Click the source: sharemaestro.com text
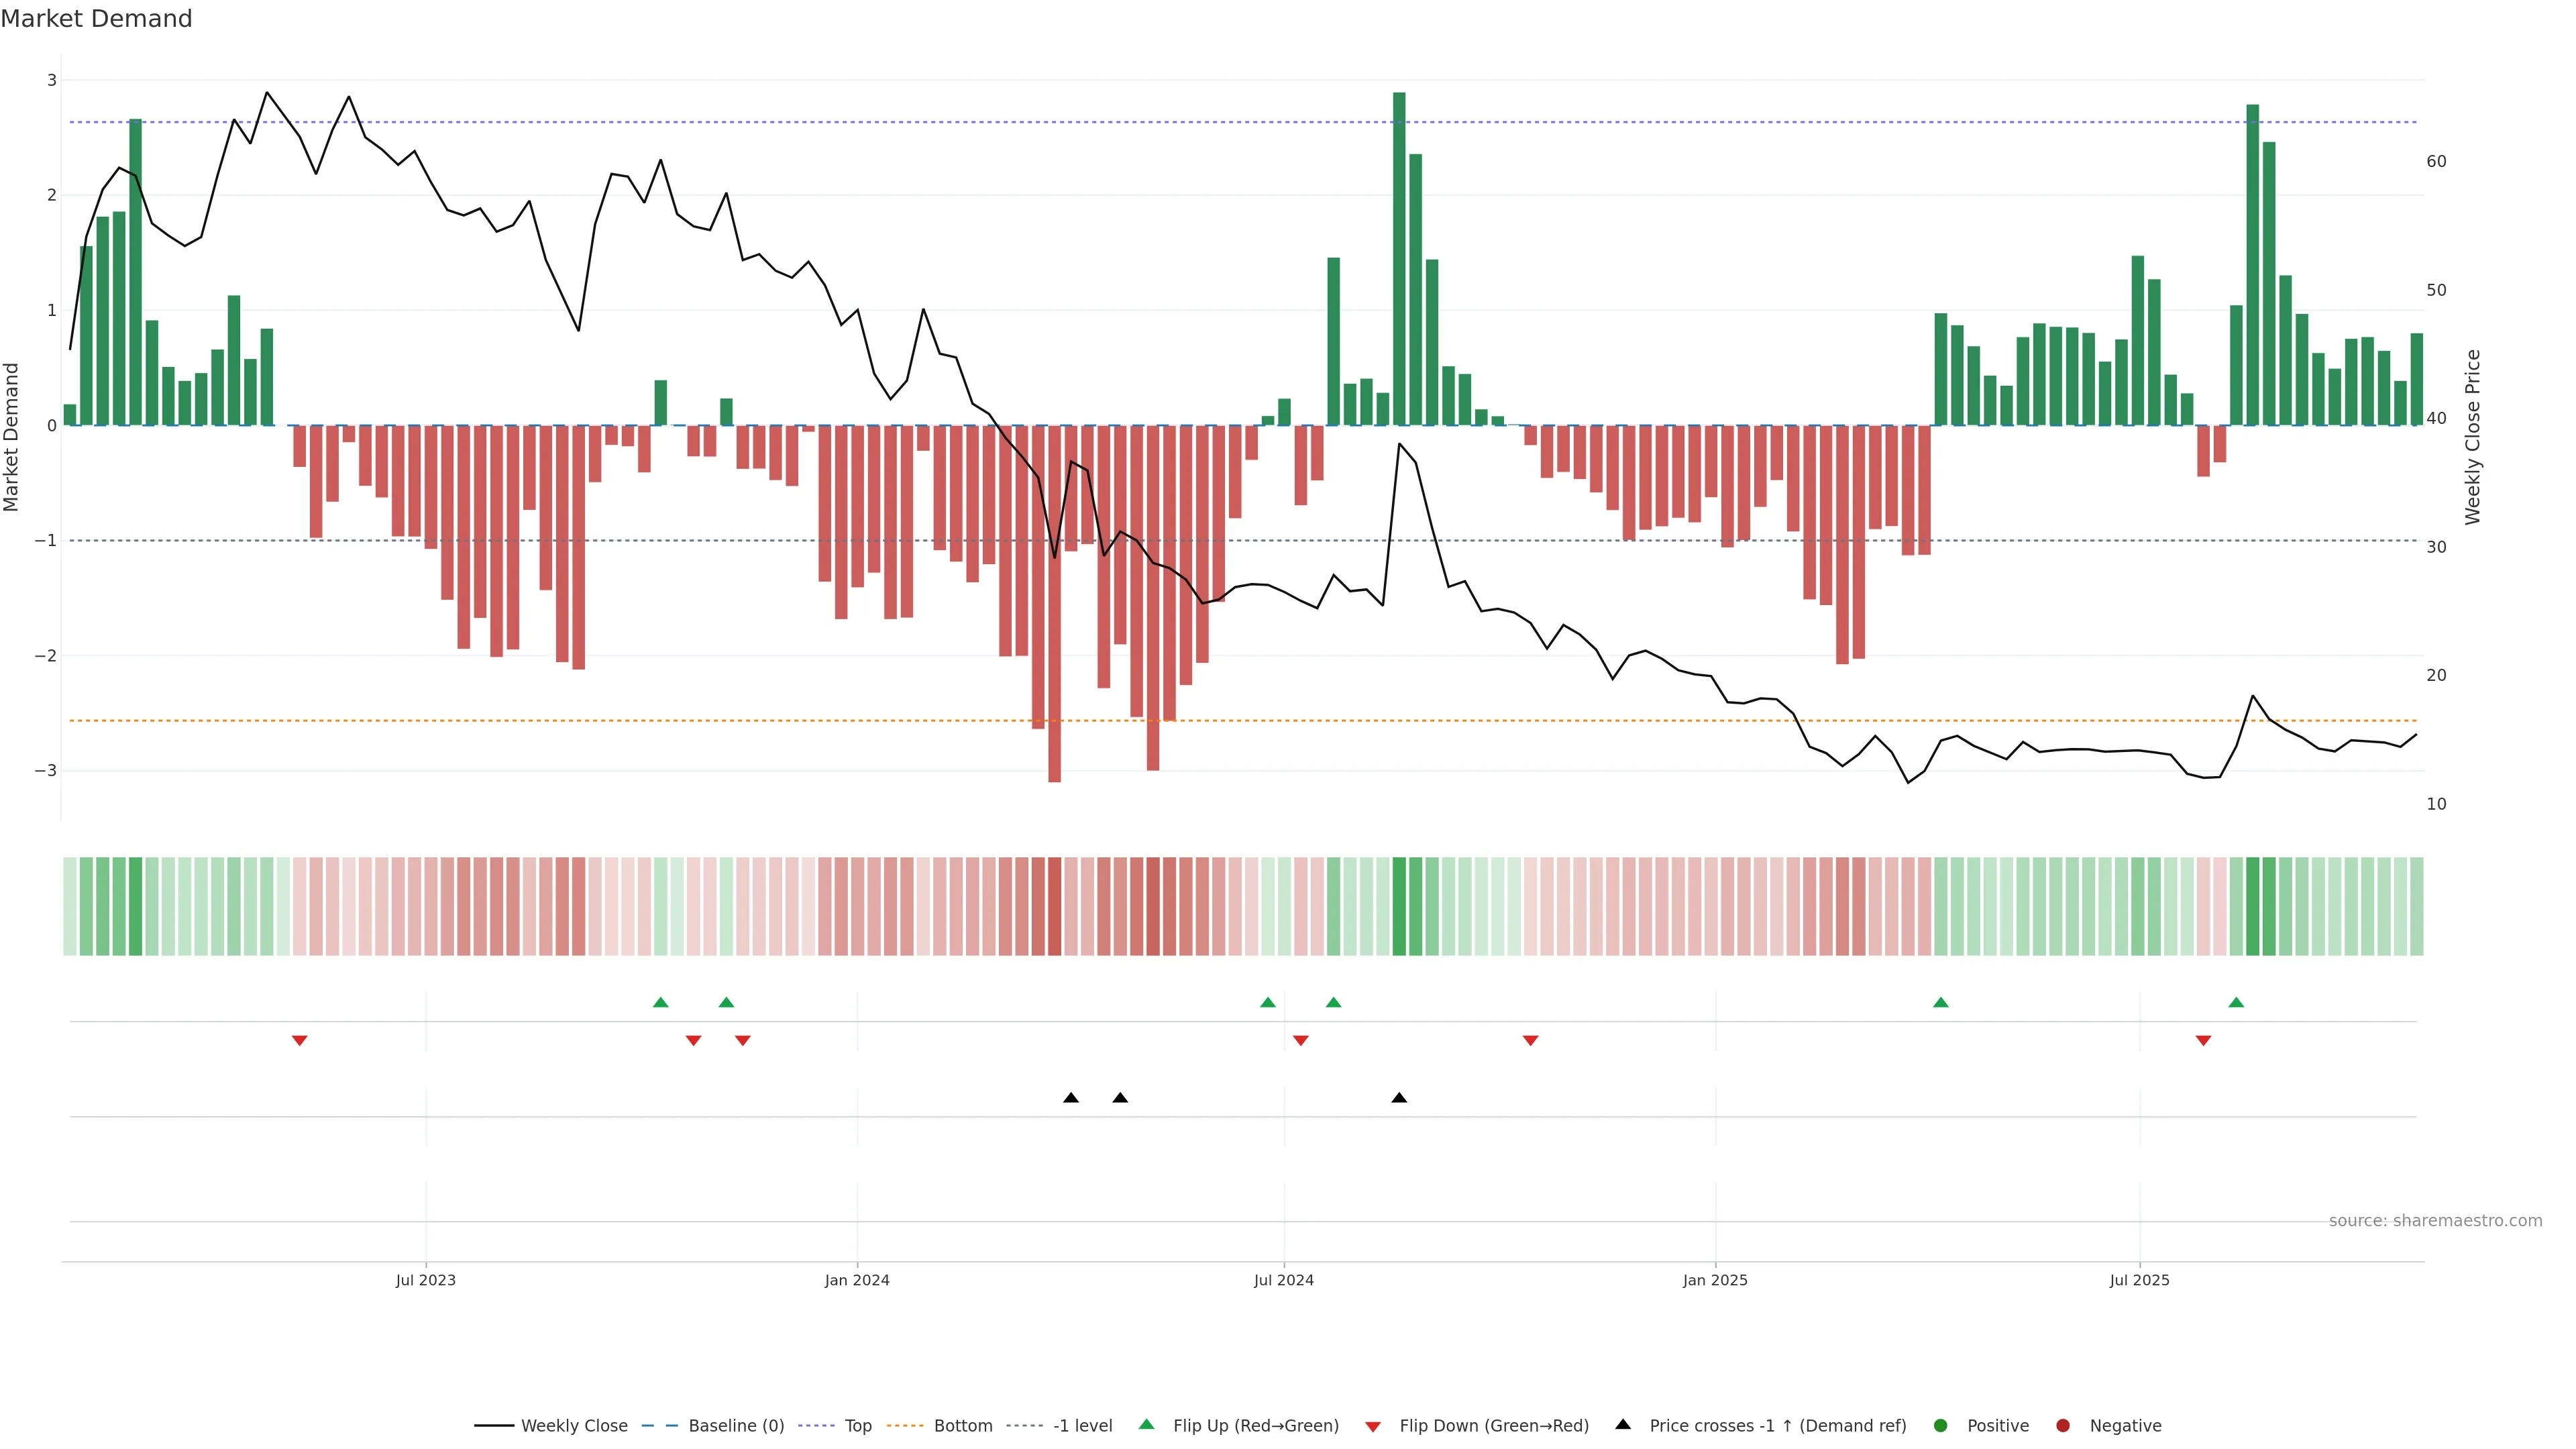Image resolution: width=2576 pixels, height=1449 pixels. point(2435,1221)
